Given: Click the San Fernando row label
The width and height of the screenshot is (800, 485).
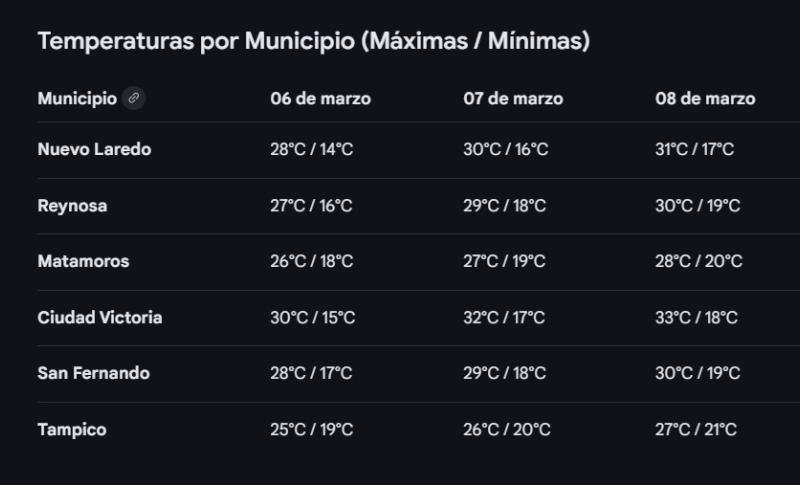Looking at the screenshot, I should pos(93,374).
